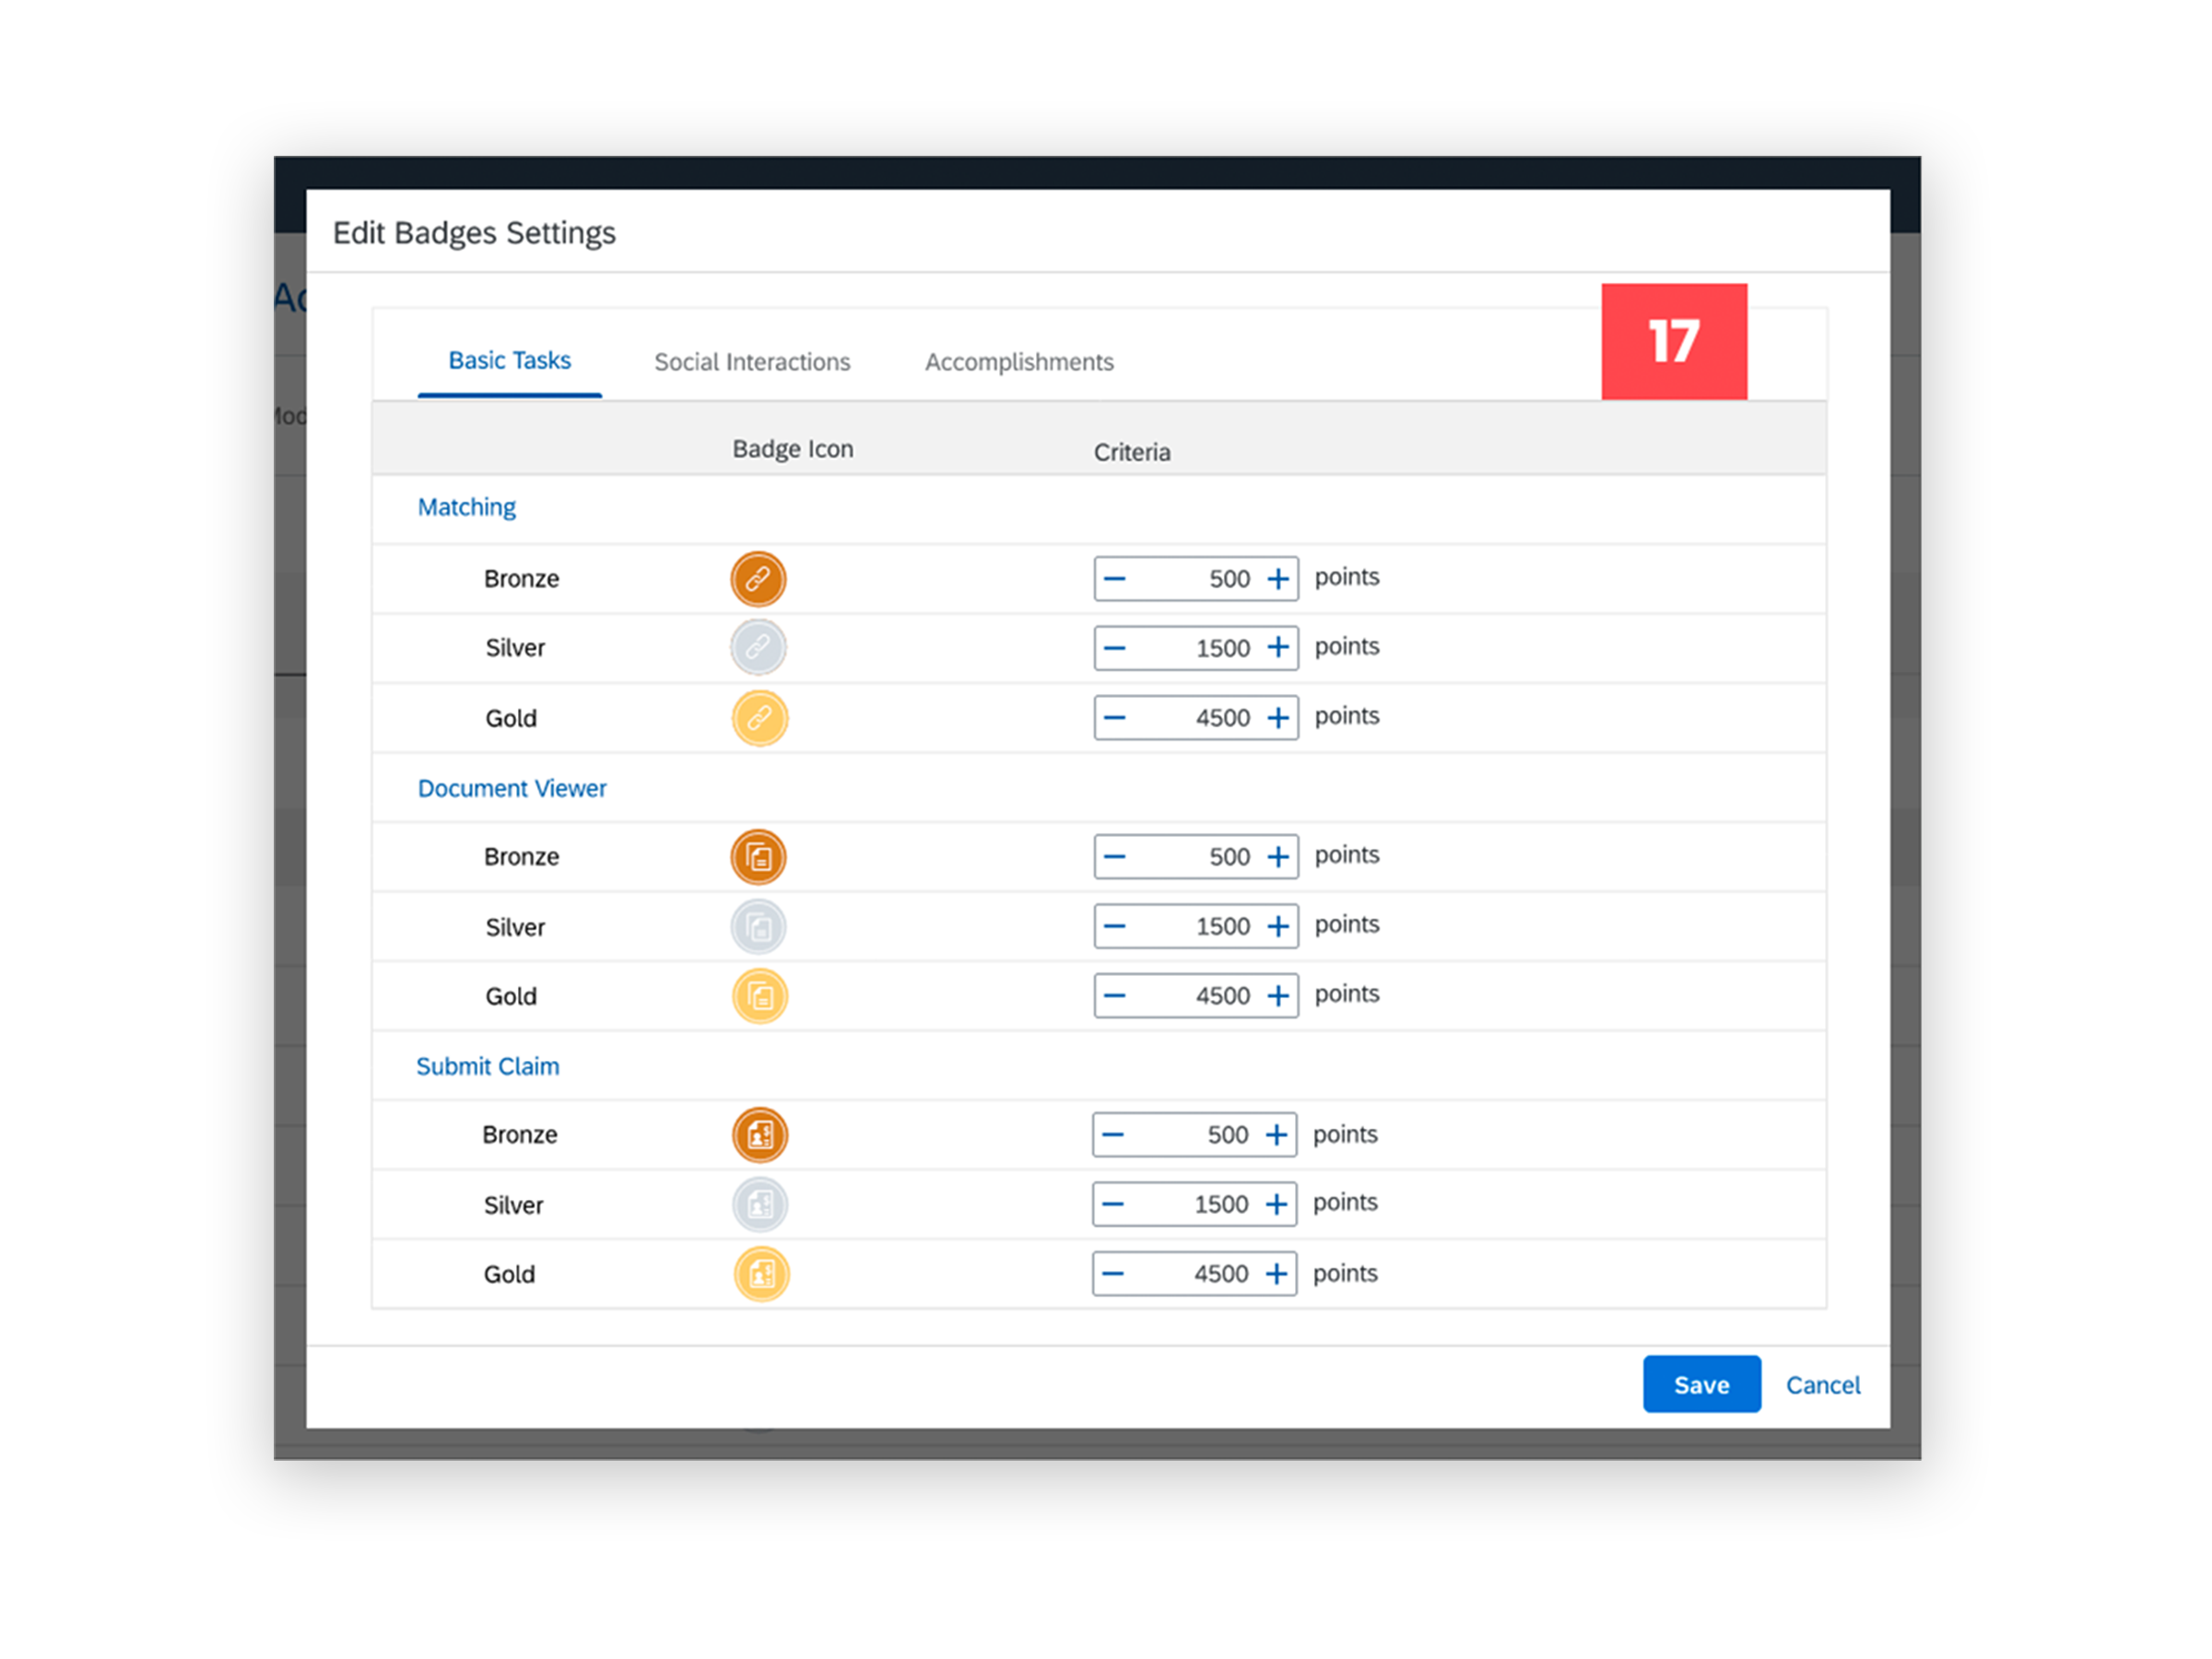The height and width of the screenshot is (1659, 2212).
Task: Decrease Submit Claim Gold points
Action: pyautogui.click(x=1113, y=1274)
